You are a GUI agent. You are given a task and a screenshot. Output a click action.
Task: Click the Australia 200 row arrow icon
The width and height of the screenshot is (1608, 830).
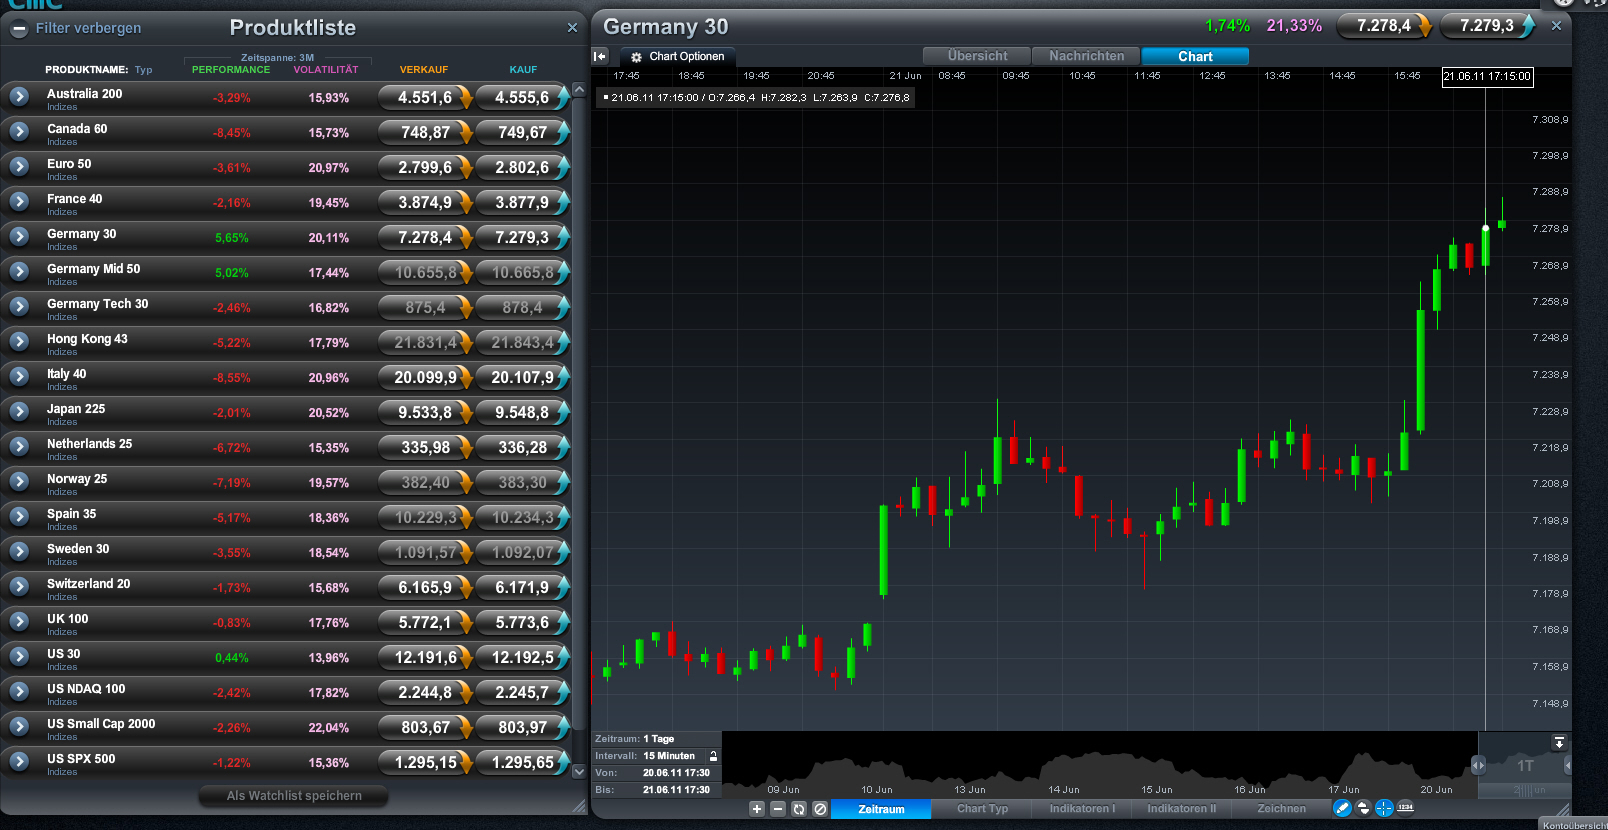point(19,96)
